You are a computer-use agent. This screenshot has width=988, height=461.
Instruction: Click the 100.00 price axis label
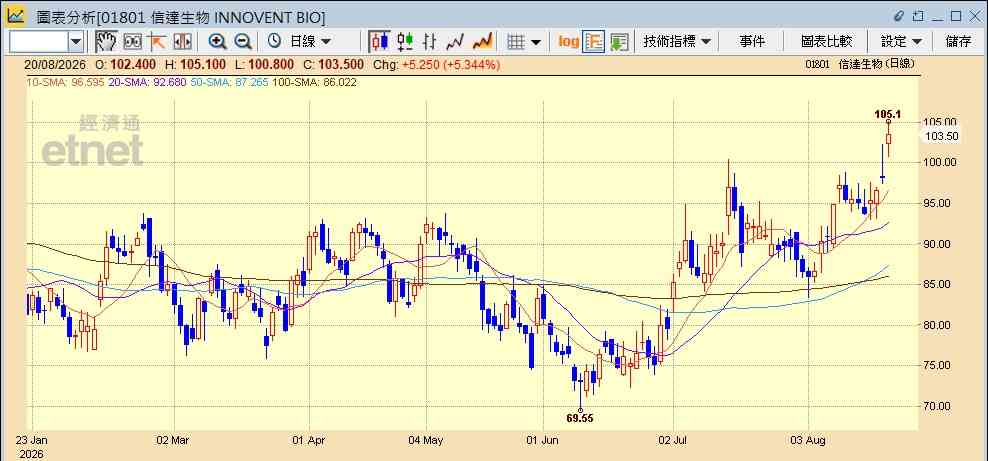[x=940, y=162]
